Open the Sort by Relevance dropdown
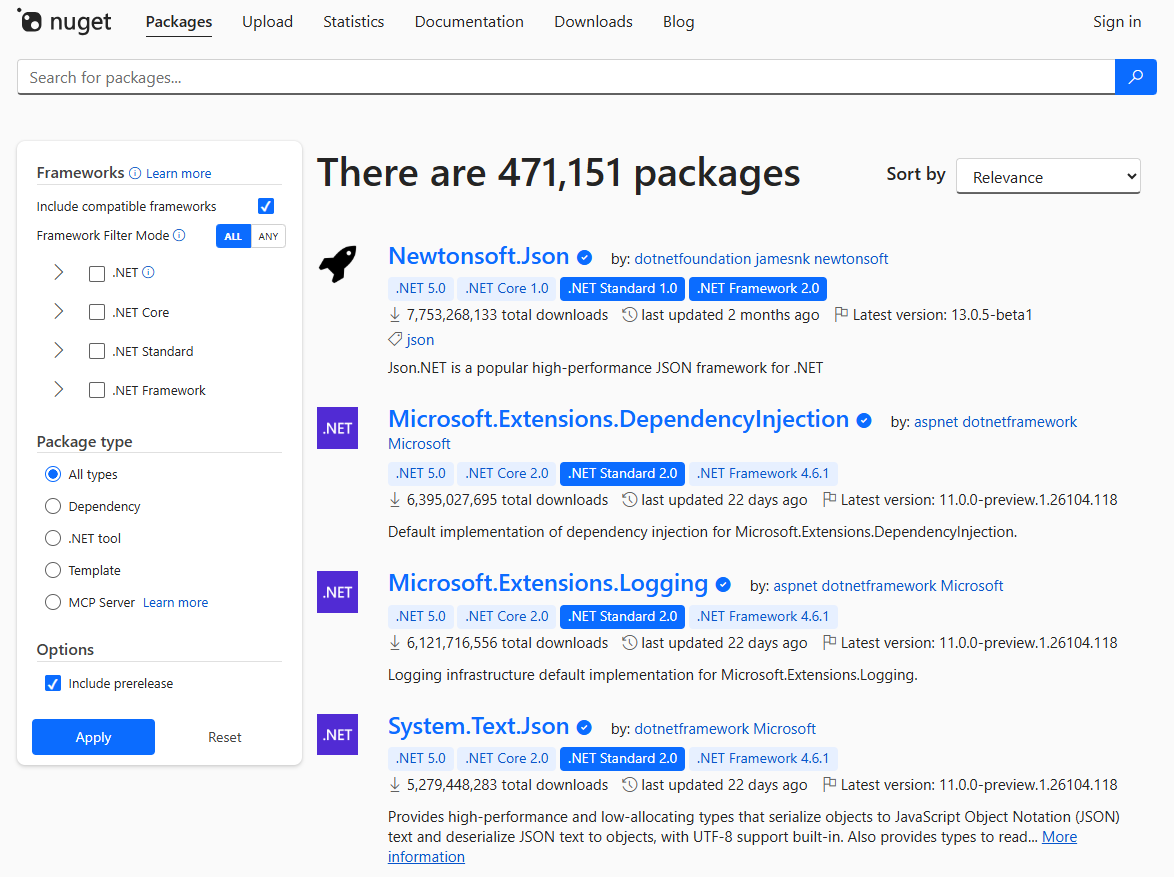 pyautogui.click(x=1048, y=177)
